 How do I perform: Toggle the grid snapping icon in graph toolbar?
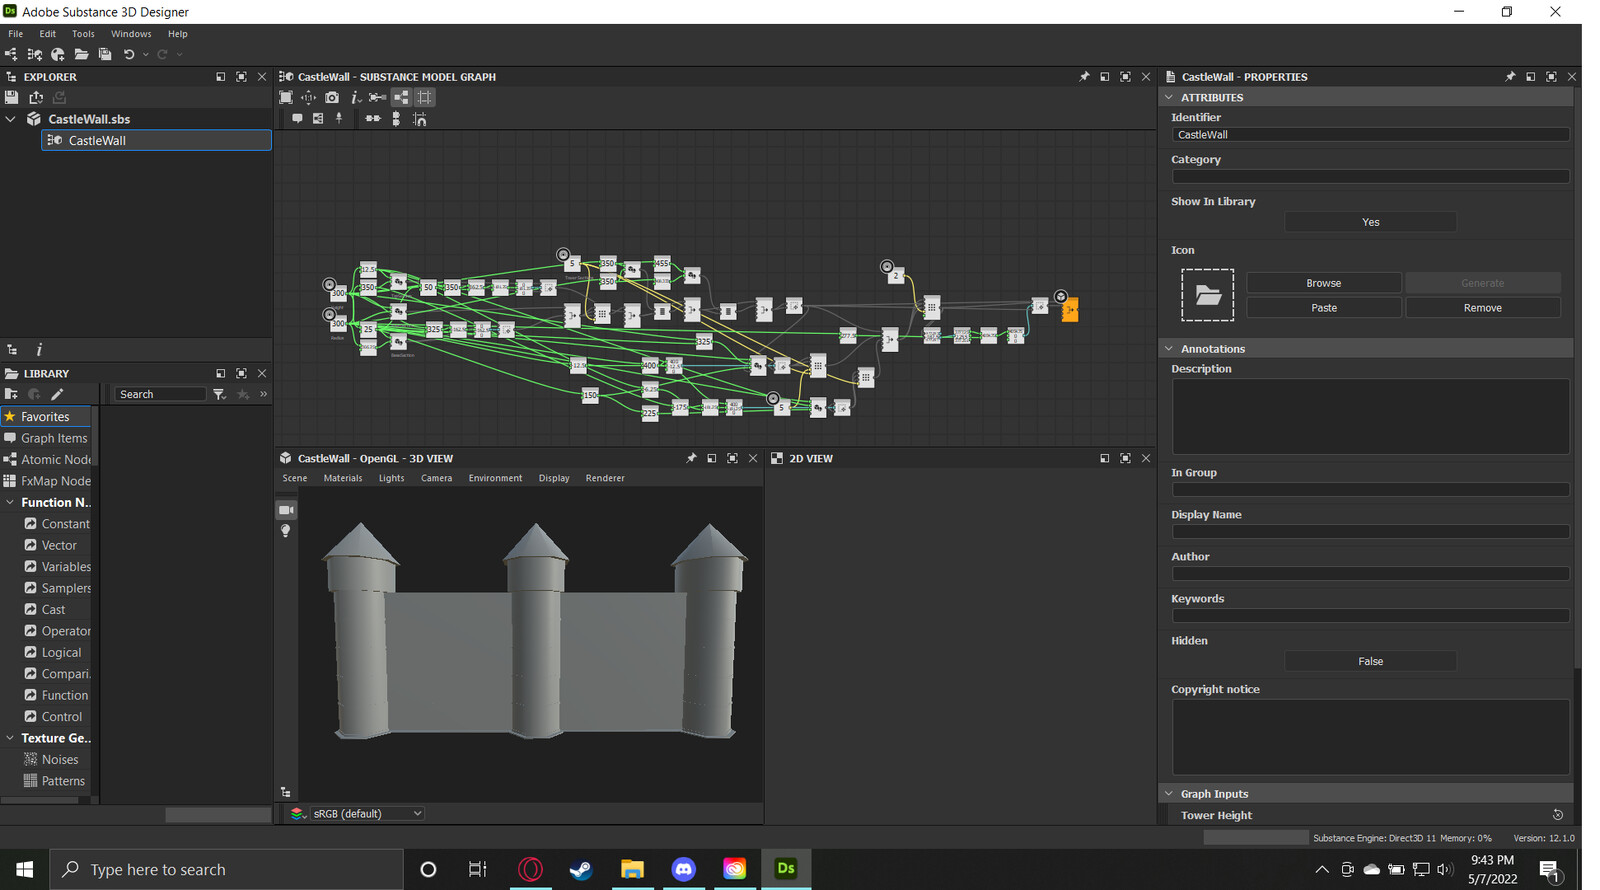tap(425, 97)
